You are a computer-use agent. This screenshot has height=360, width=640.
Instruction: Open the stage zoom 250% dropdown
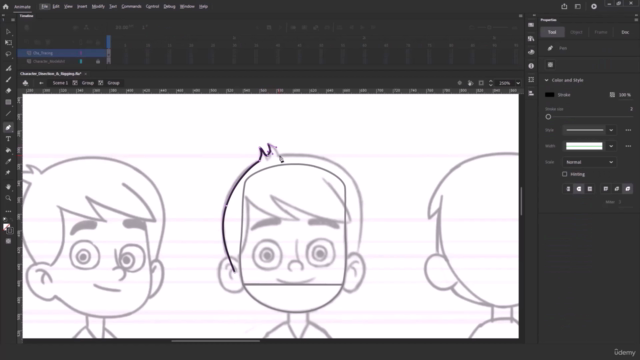pos(518,83)
